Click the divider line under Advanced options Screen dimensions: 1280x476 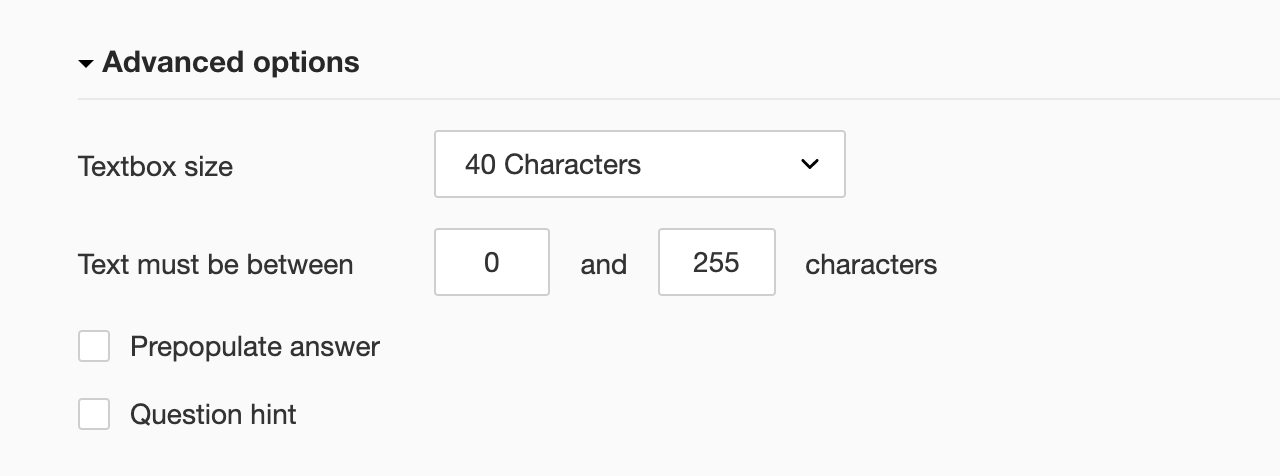(x=678, y=99)
